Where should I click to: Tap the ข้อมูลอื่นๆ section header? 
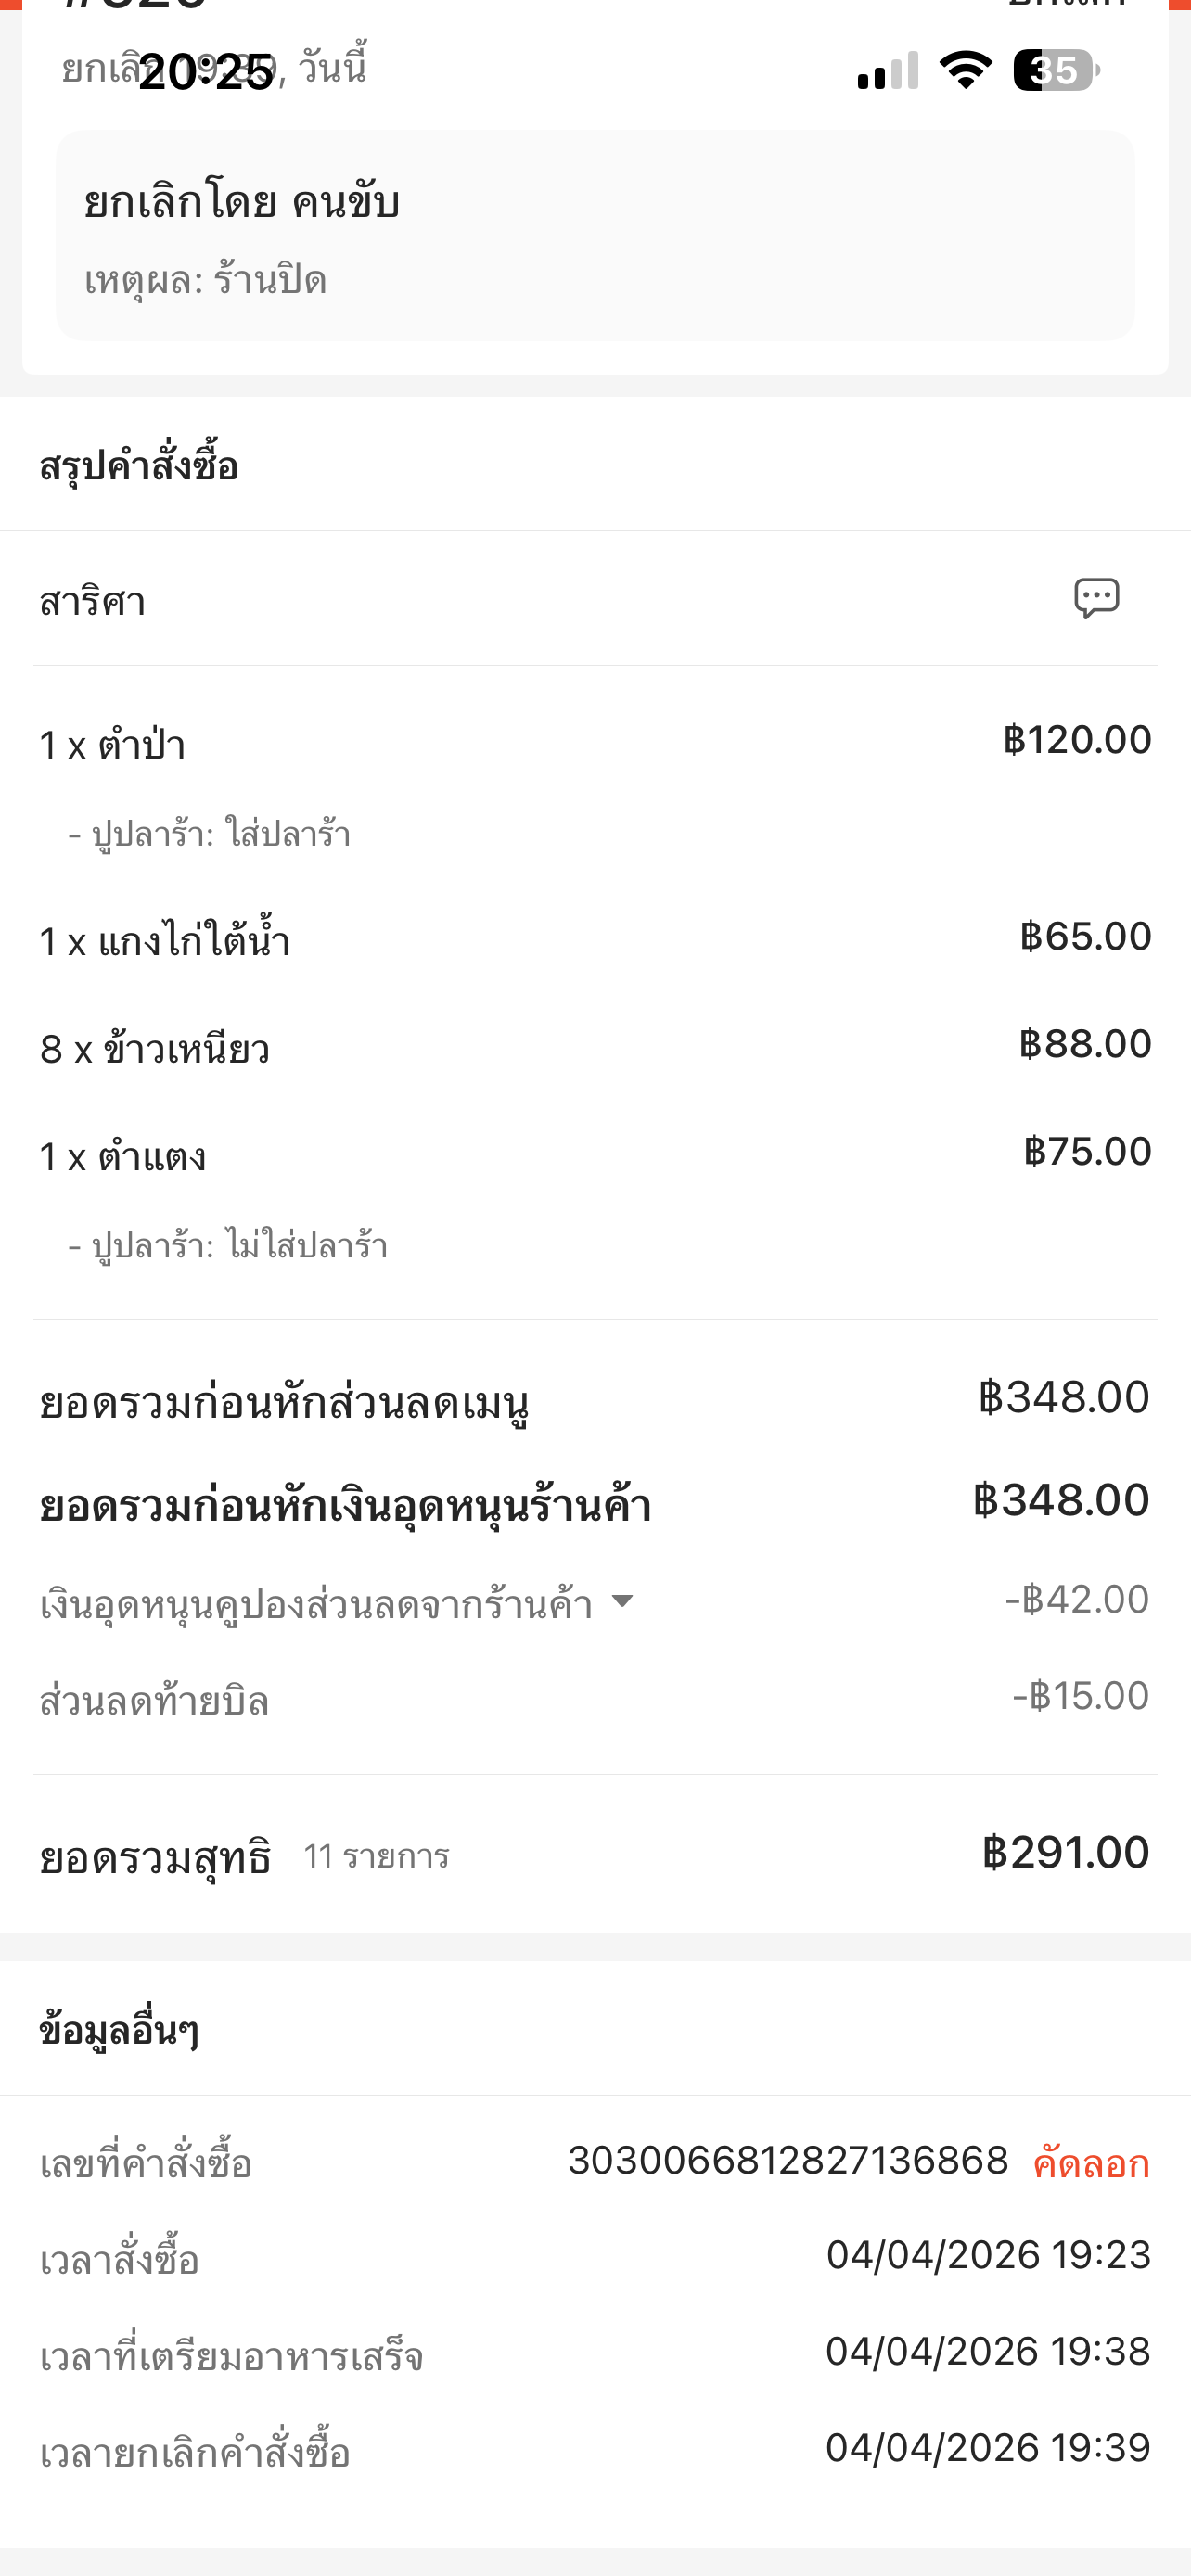119,2030
